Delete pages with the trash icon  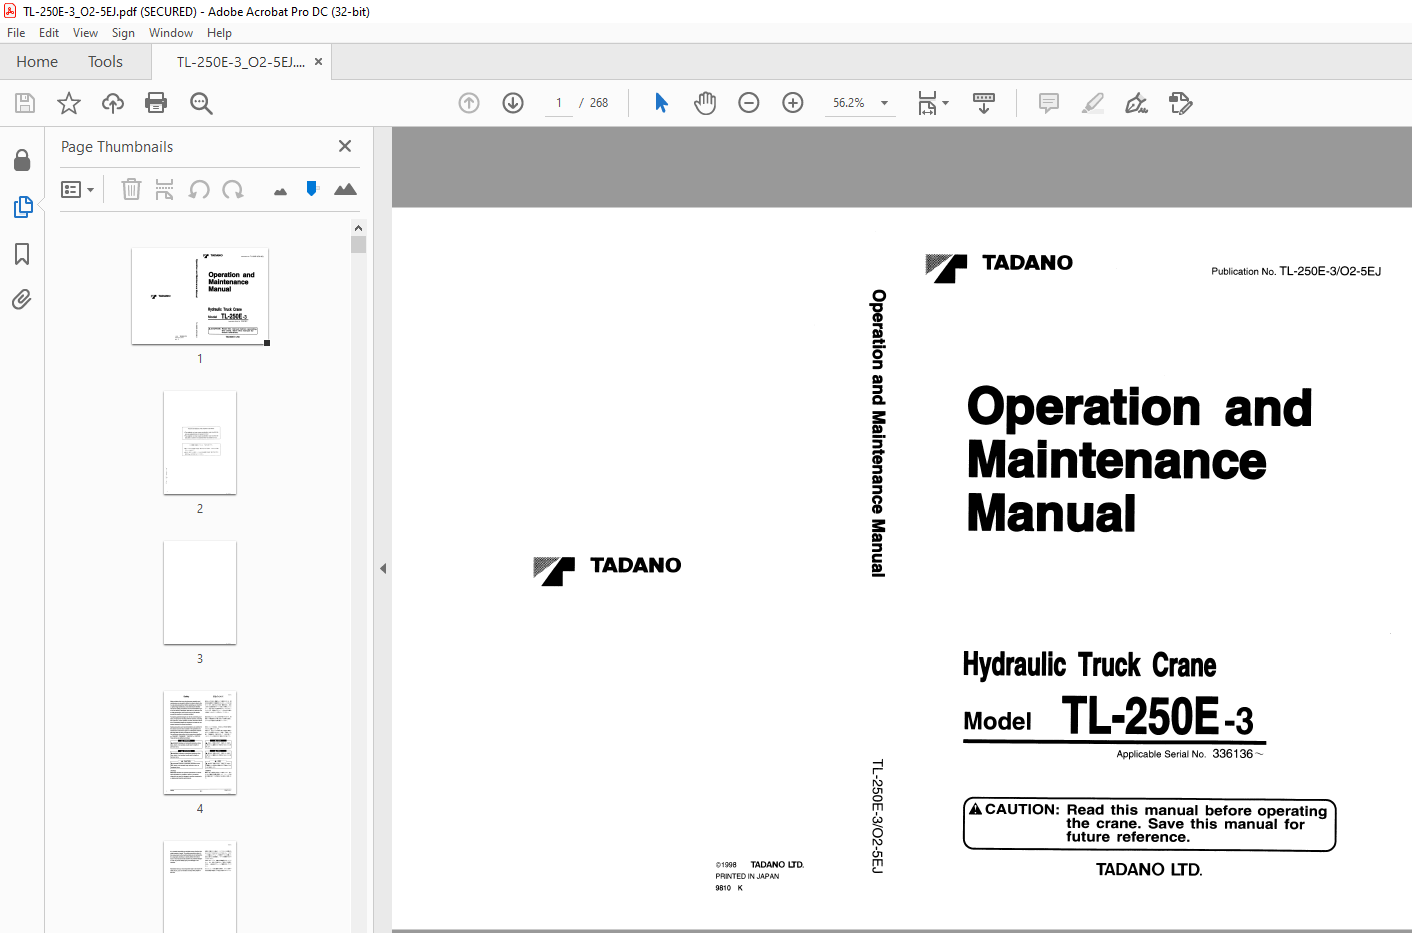pyautogui.click(x=131, y=189)
